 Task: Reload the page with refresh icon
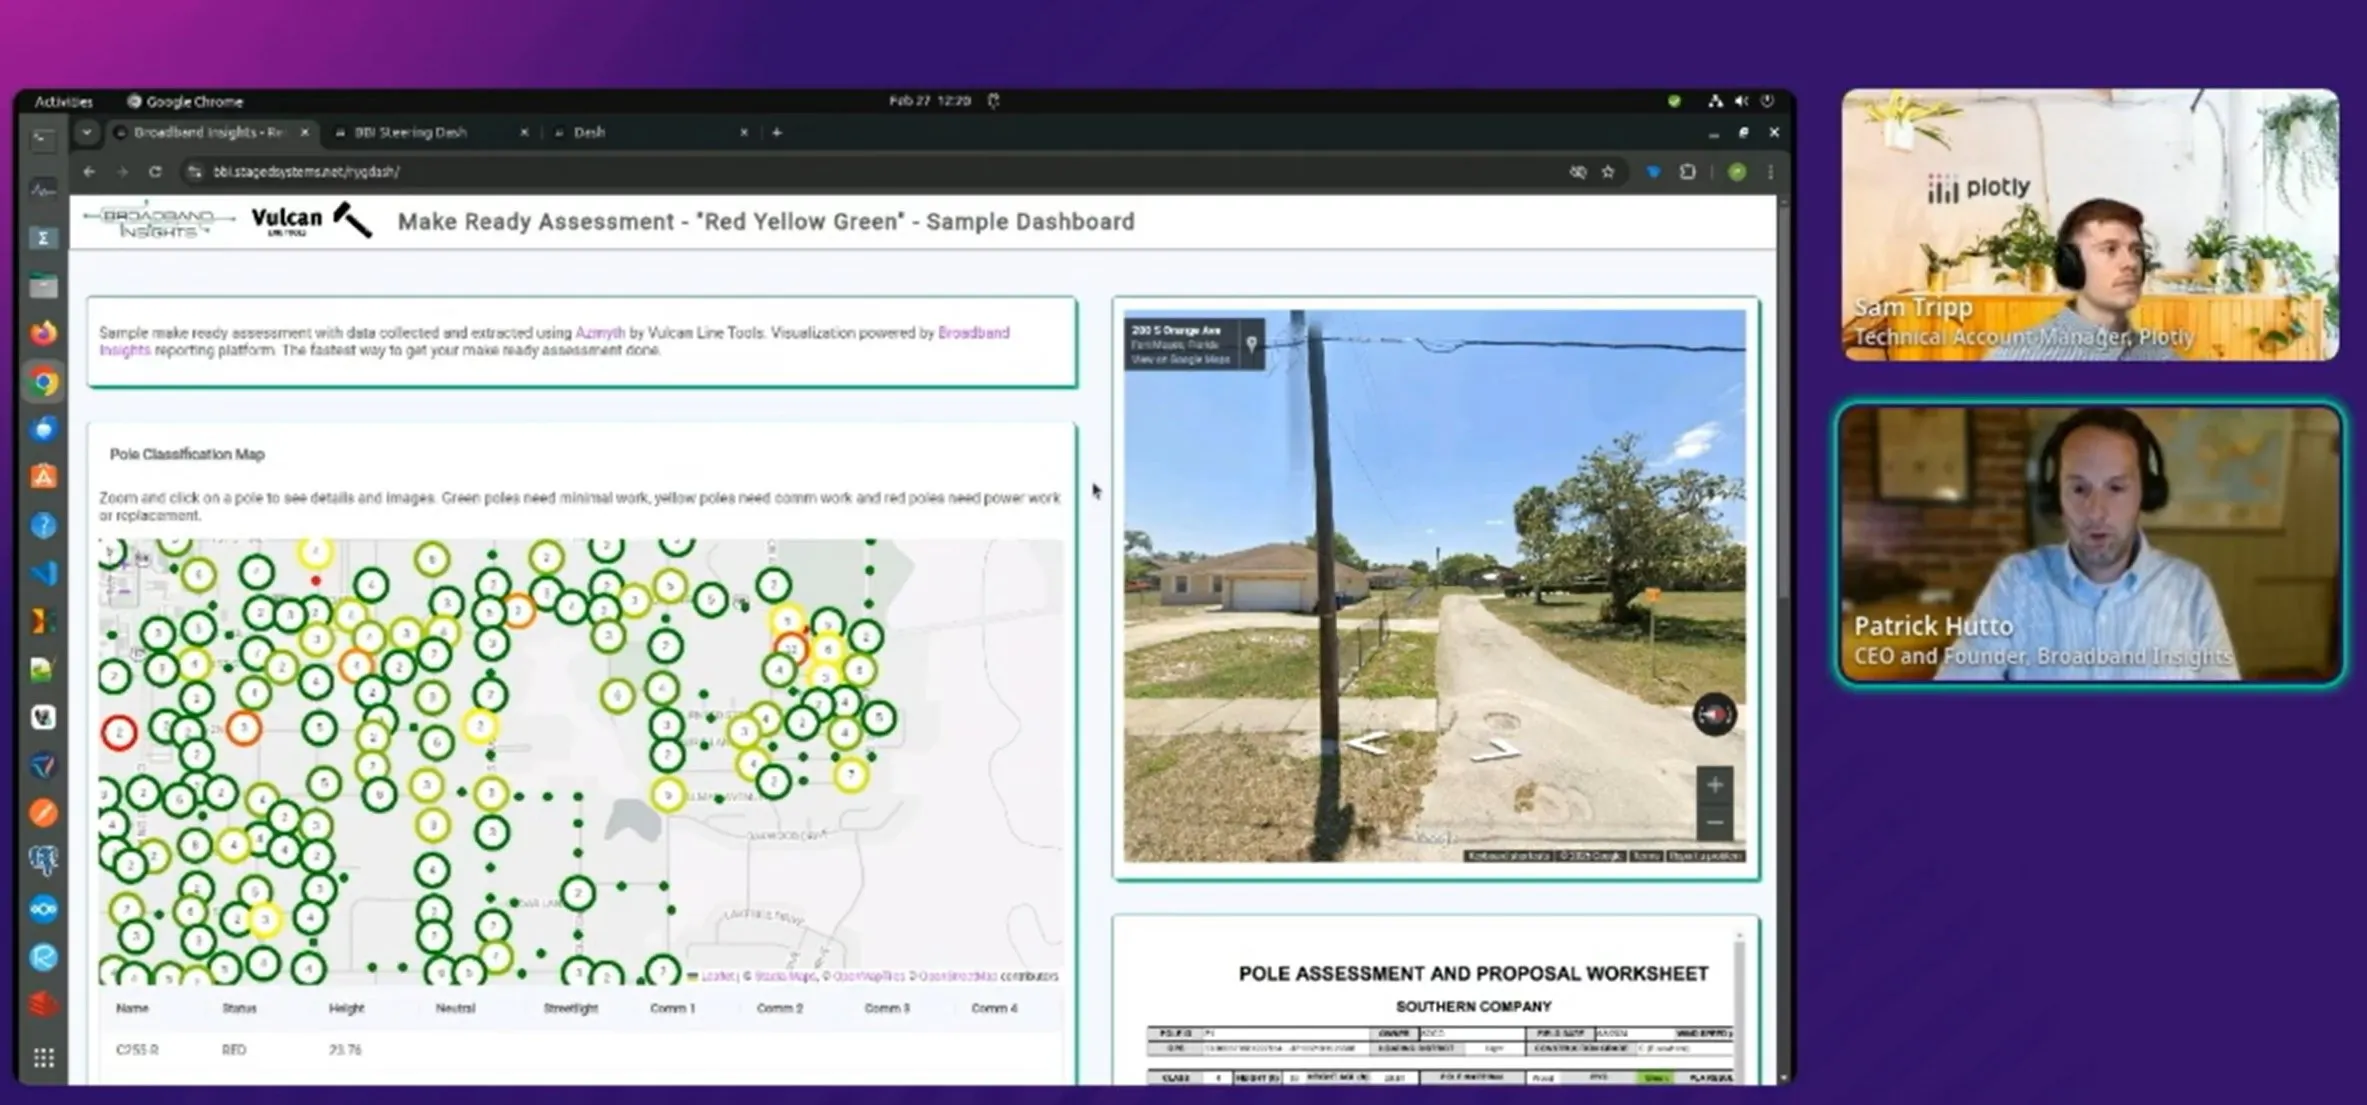155,172
